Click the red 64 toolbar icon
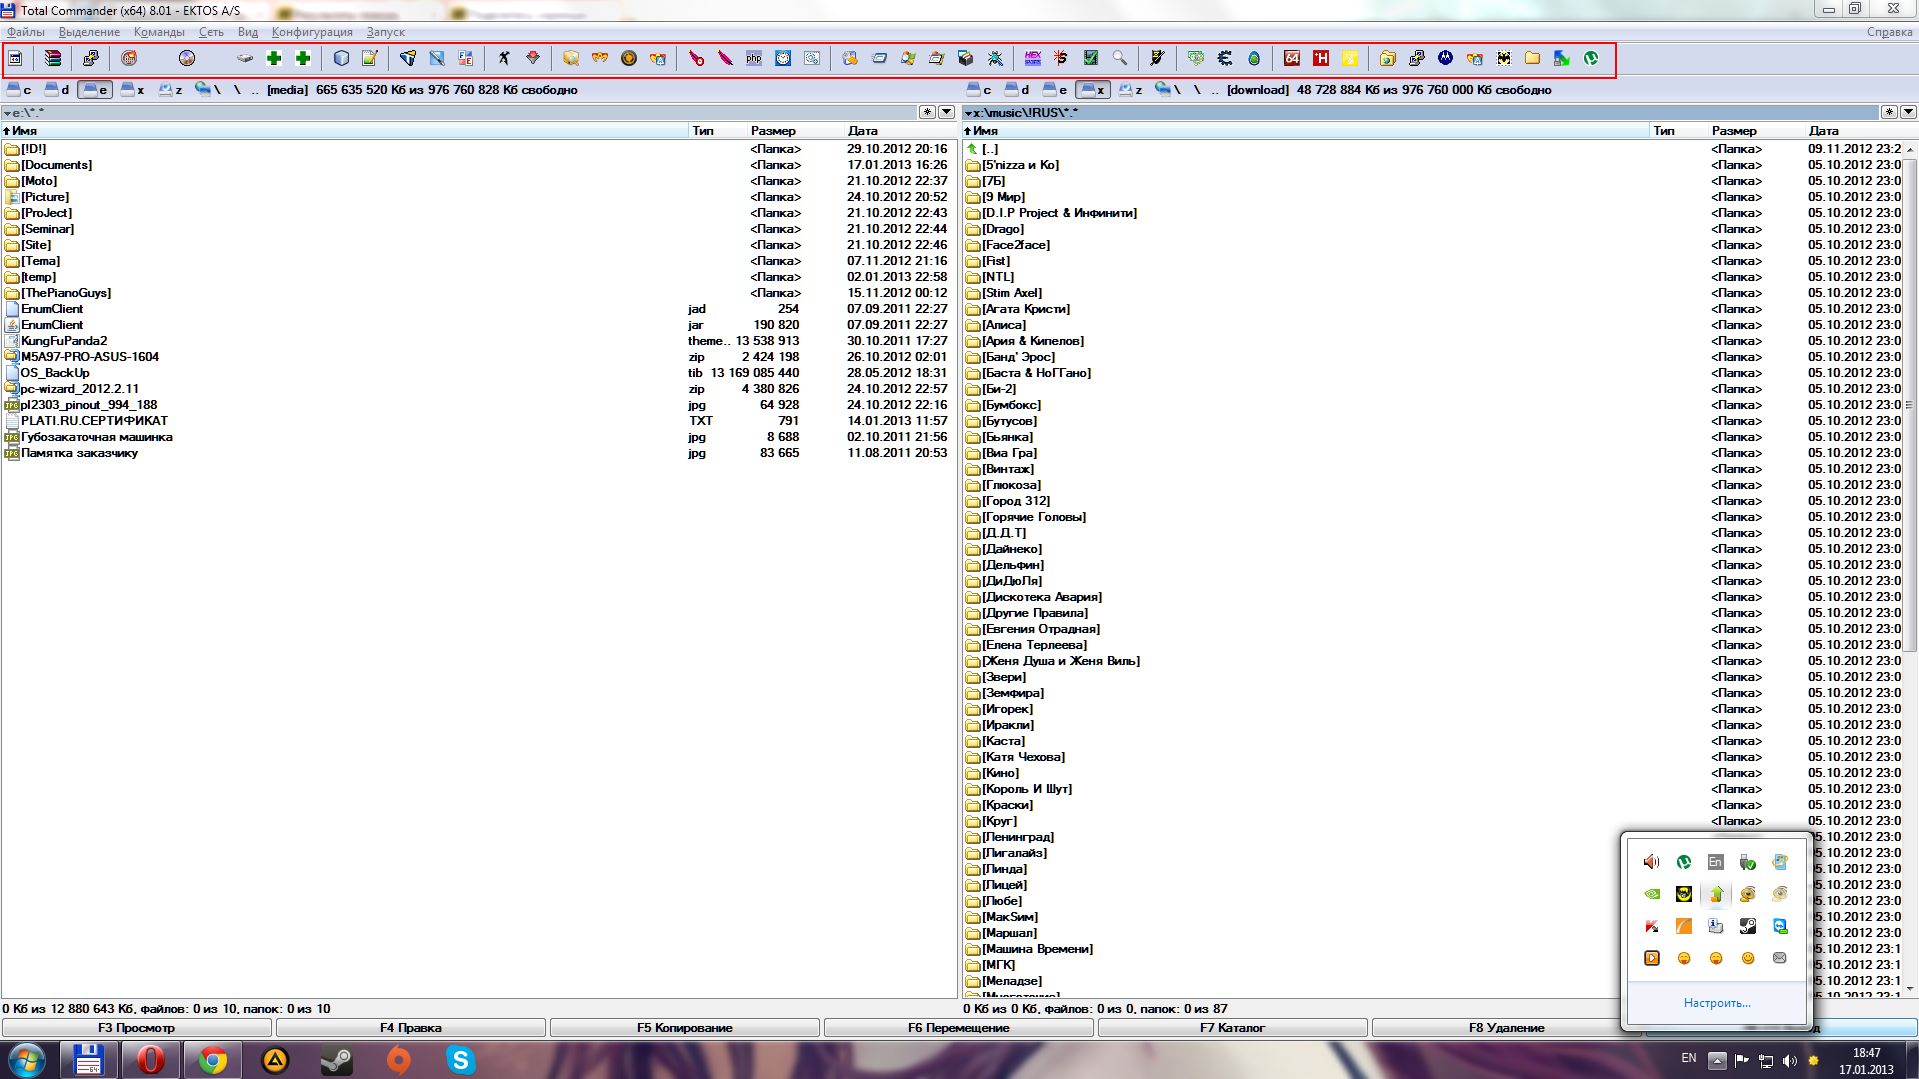Viewport: 1919px width, 1079px height. (1292, 58)
